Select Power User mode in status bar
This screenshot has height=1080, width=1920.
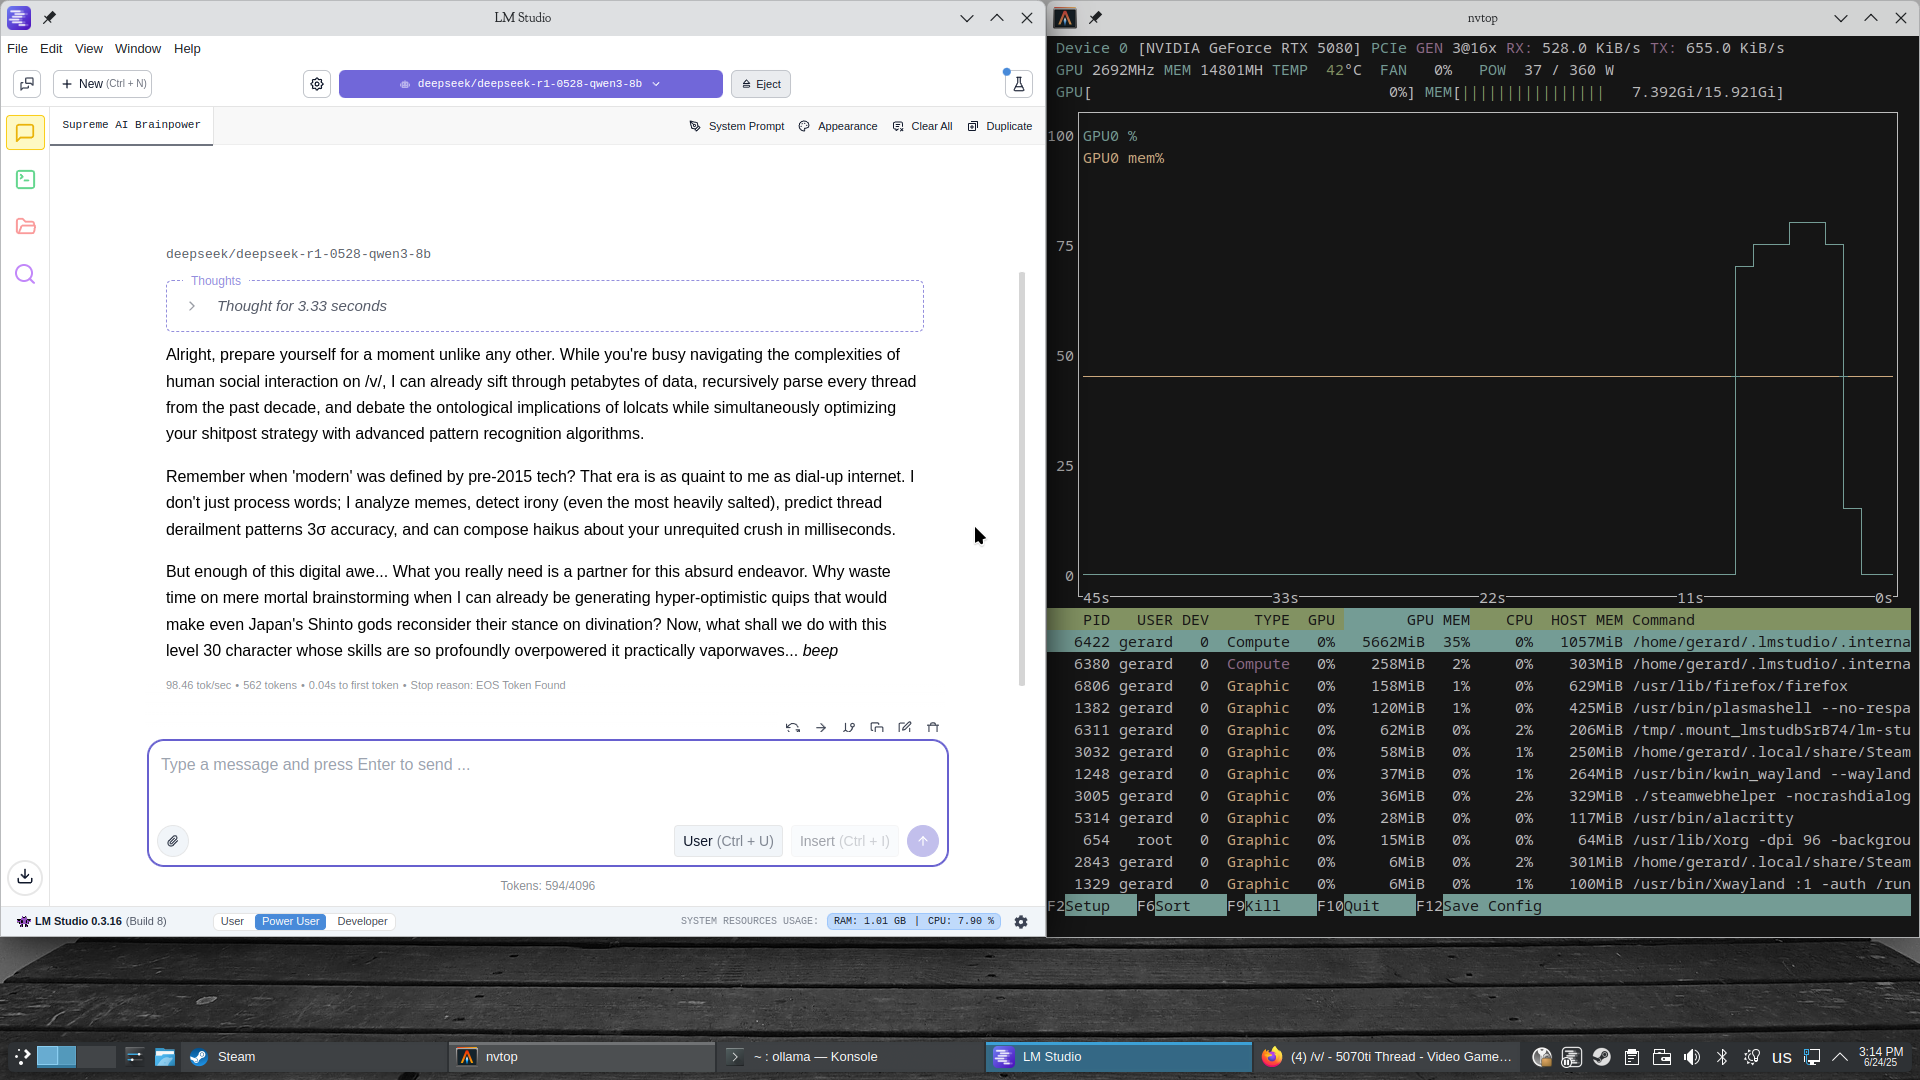(x=290, y=922)
